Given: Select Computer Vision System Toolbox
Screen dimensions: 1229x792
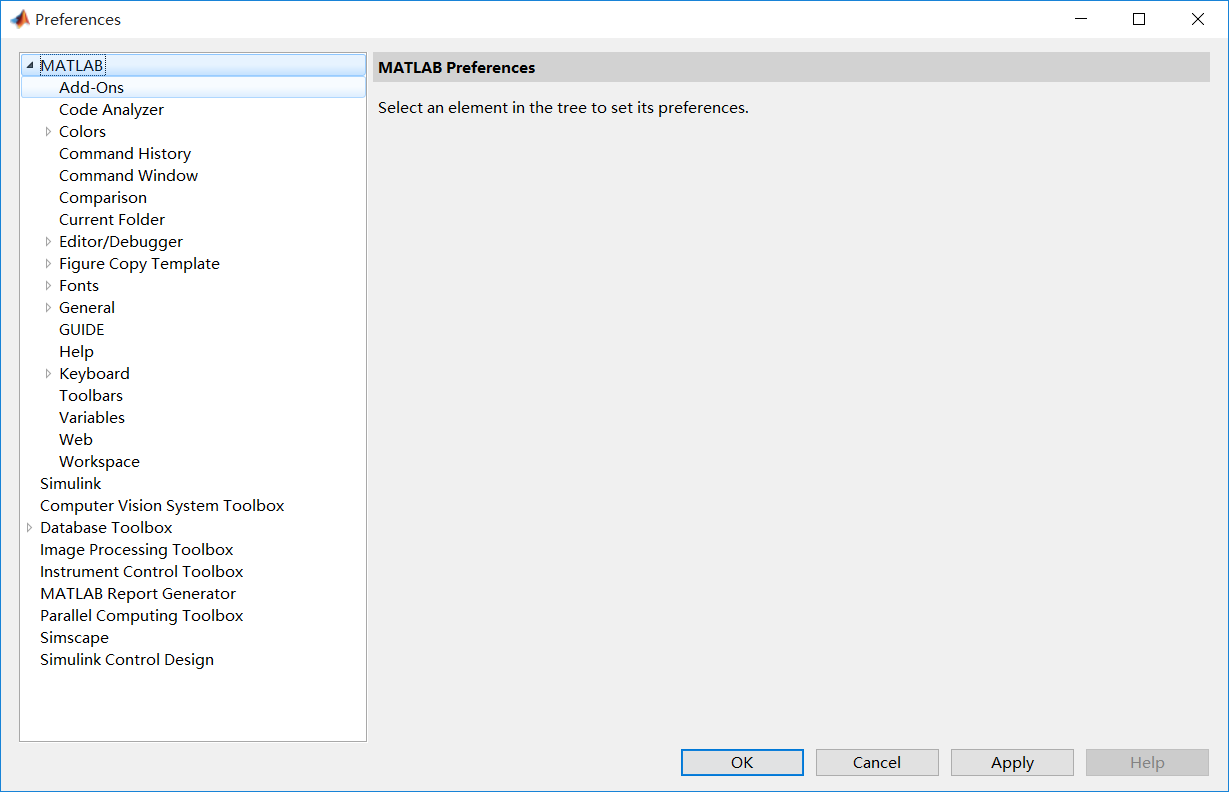Looking at the screenshot, I should [162, 506].
